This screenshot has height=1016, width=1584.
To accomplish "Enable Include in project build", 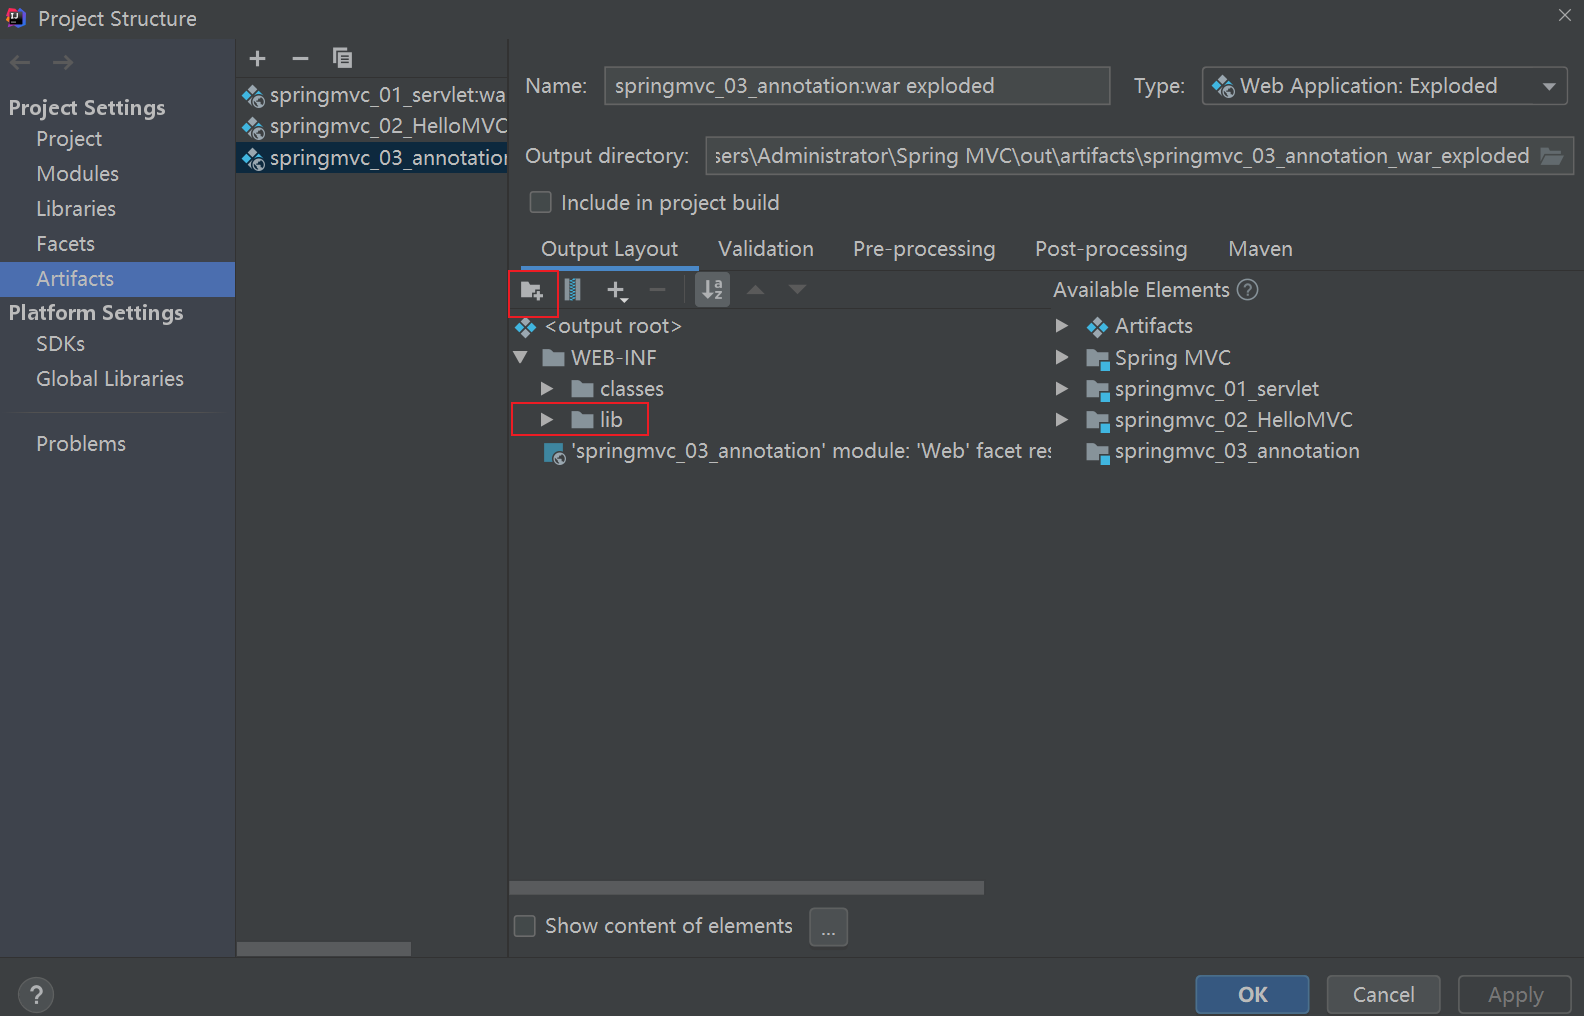I will tap(540, 203).
